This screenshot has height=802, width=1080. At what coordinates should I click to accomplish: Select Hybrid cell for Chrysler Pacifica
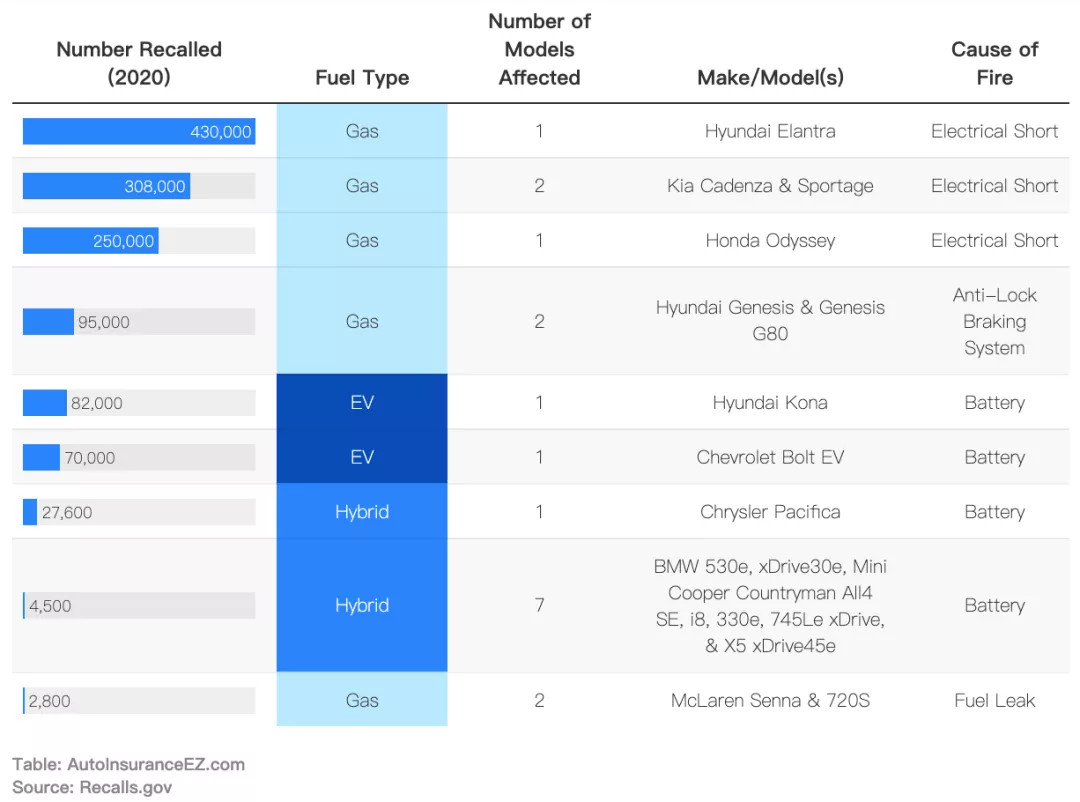coord(362,511)
